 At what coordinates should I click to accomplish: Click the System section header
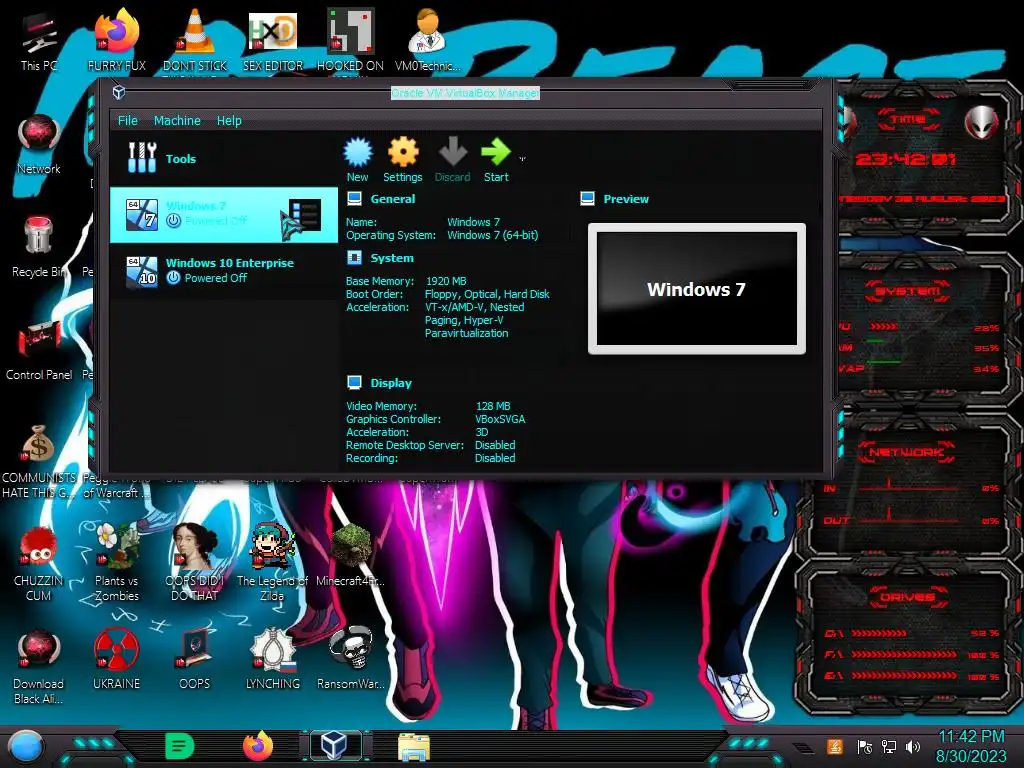392,258
